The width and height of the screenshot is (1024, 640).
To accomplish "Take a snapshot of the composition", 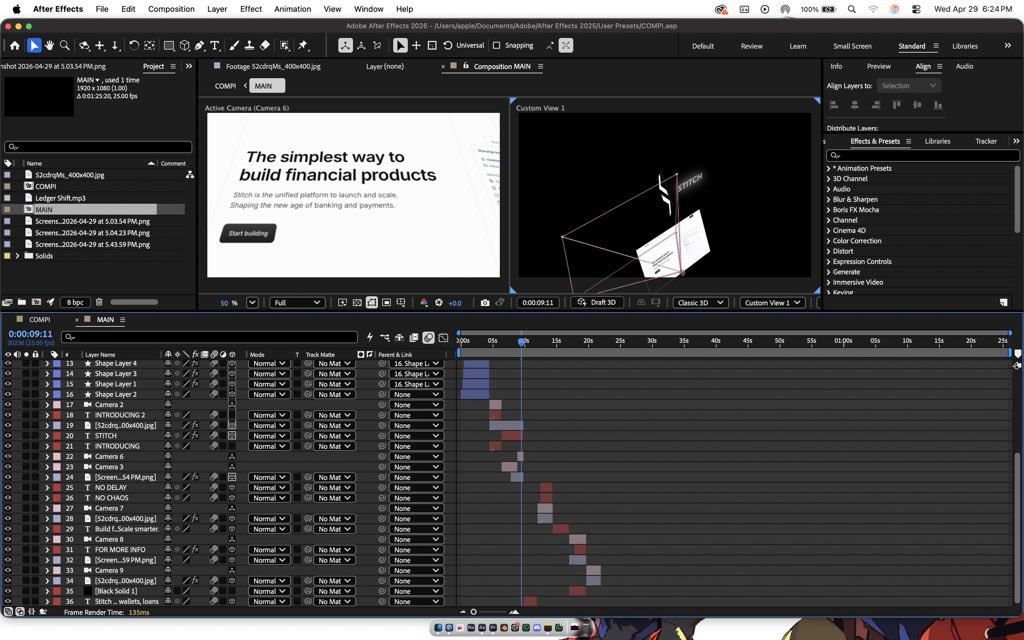I will [x=485, y=302].
